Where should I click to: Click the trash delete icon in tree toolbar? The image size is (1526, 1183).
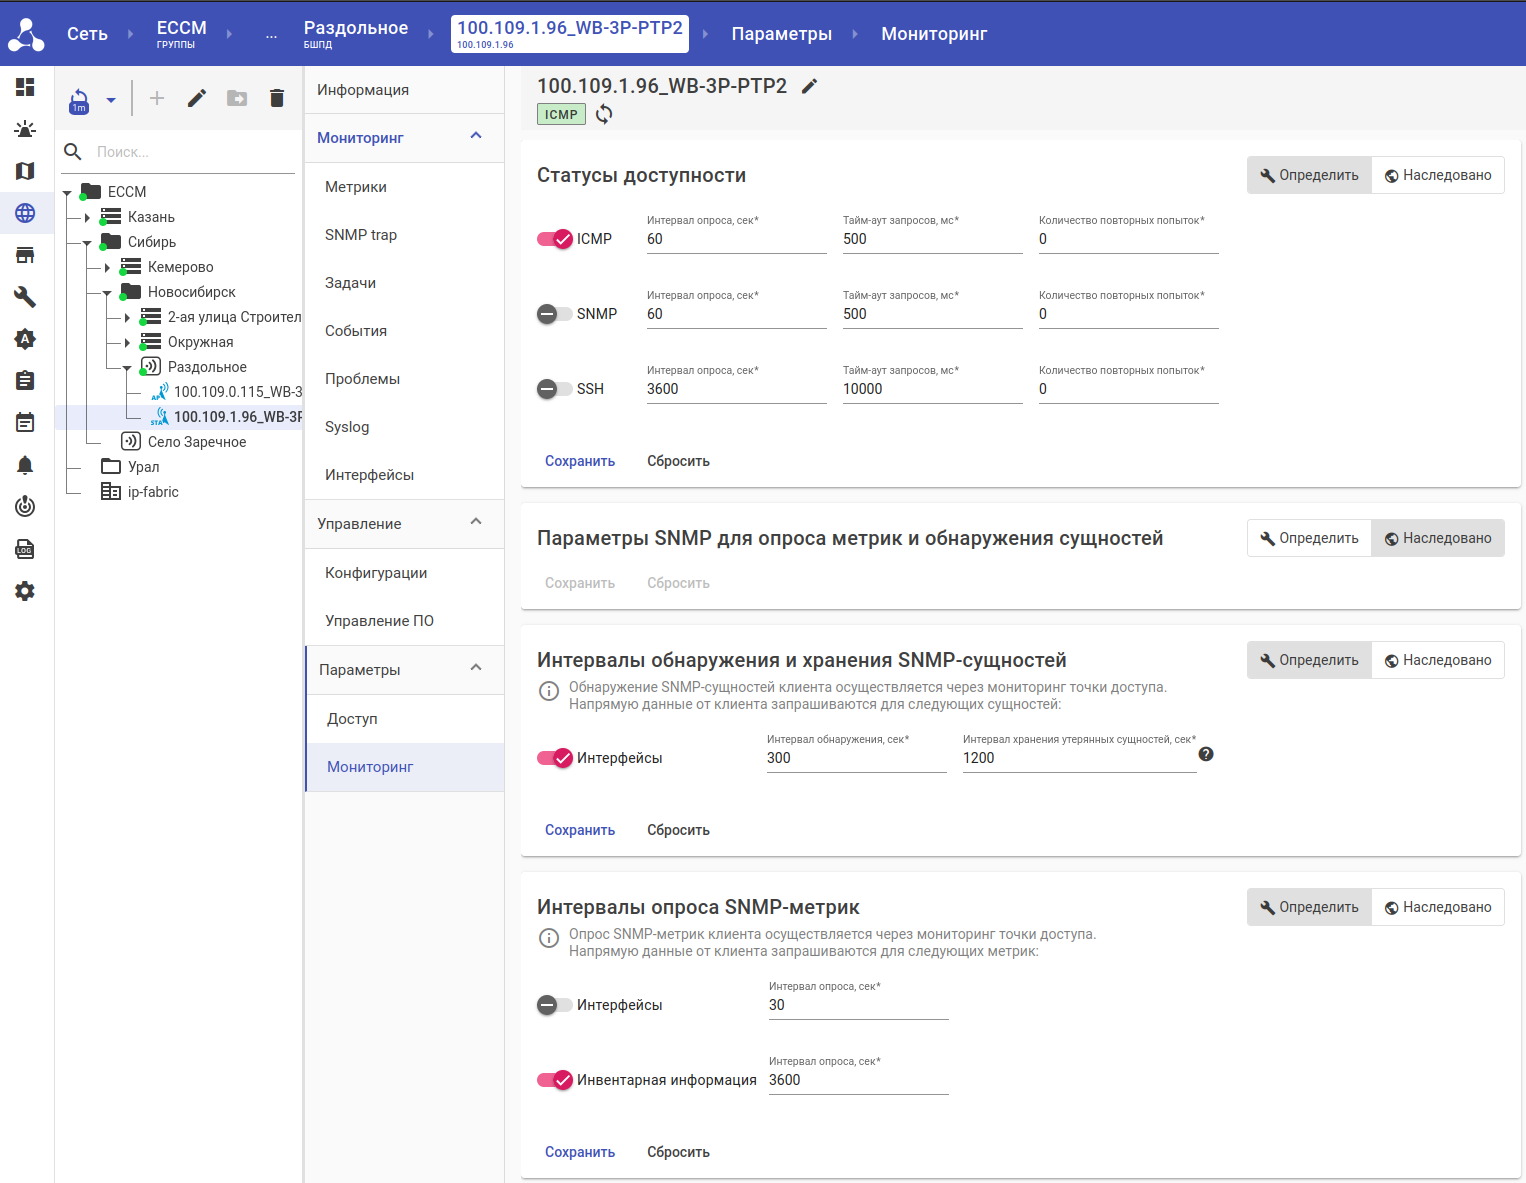[x=277, y=98]
